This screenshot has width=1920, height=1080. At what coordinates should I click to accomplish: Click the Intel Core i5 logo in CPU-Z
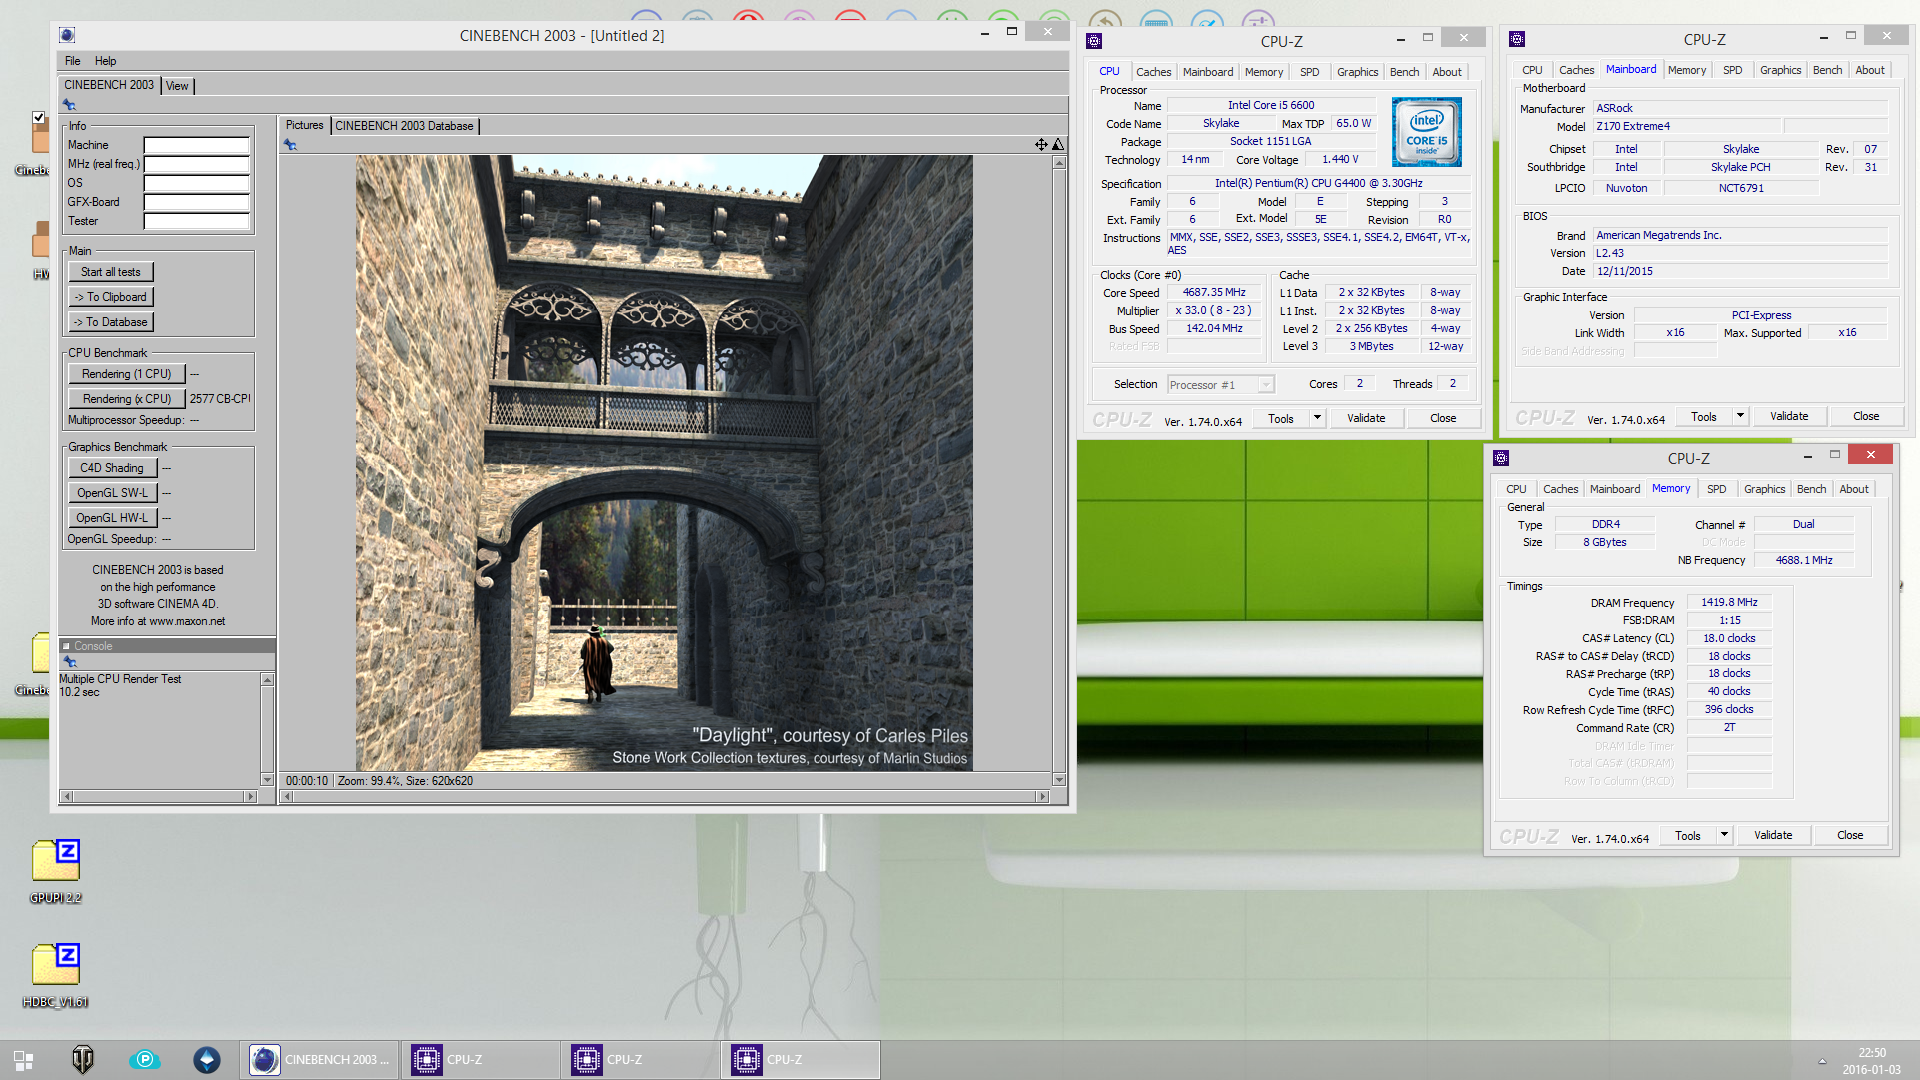pyautogui.click(x=1427, y=132)
